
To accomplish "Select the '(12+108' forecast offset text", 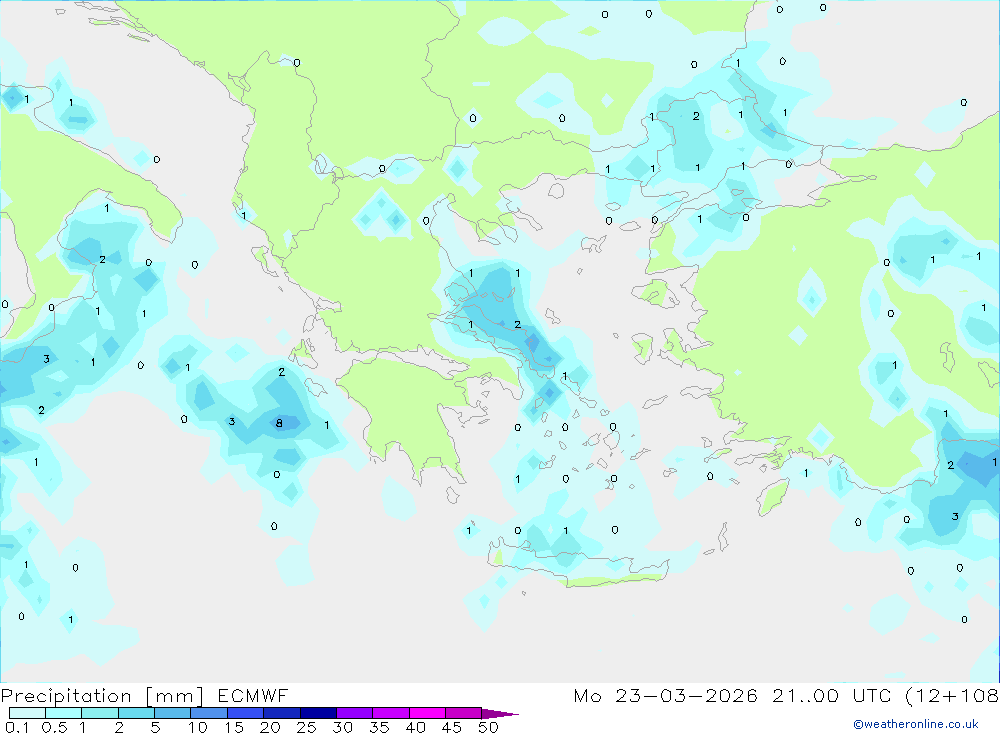I will [x=952, y=695].
